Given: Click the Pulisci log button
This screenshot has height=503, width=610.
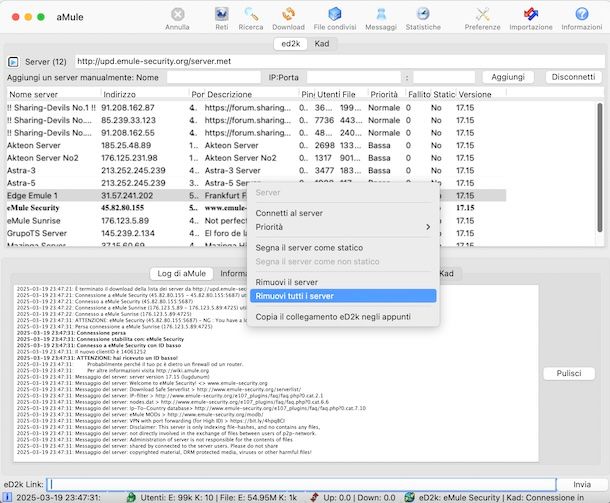Looking at the screenshot, I should pyautogui.click(x=569, y=373).
